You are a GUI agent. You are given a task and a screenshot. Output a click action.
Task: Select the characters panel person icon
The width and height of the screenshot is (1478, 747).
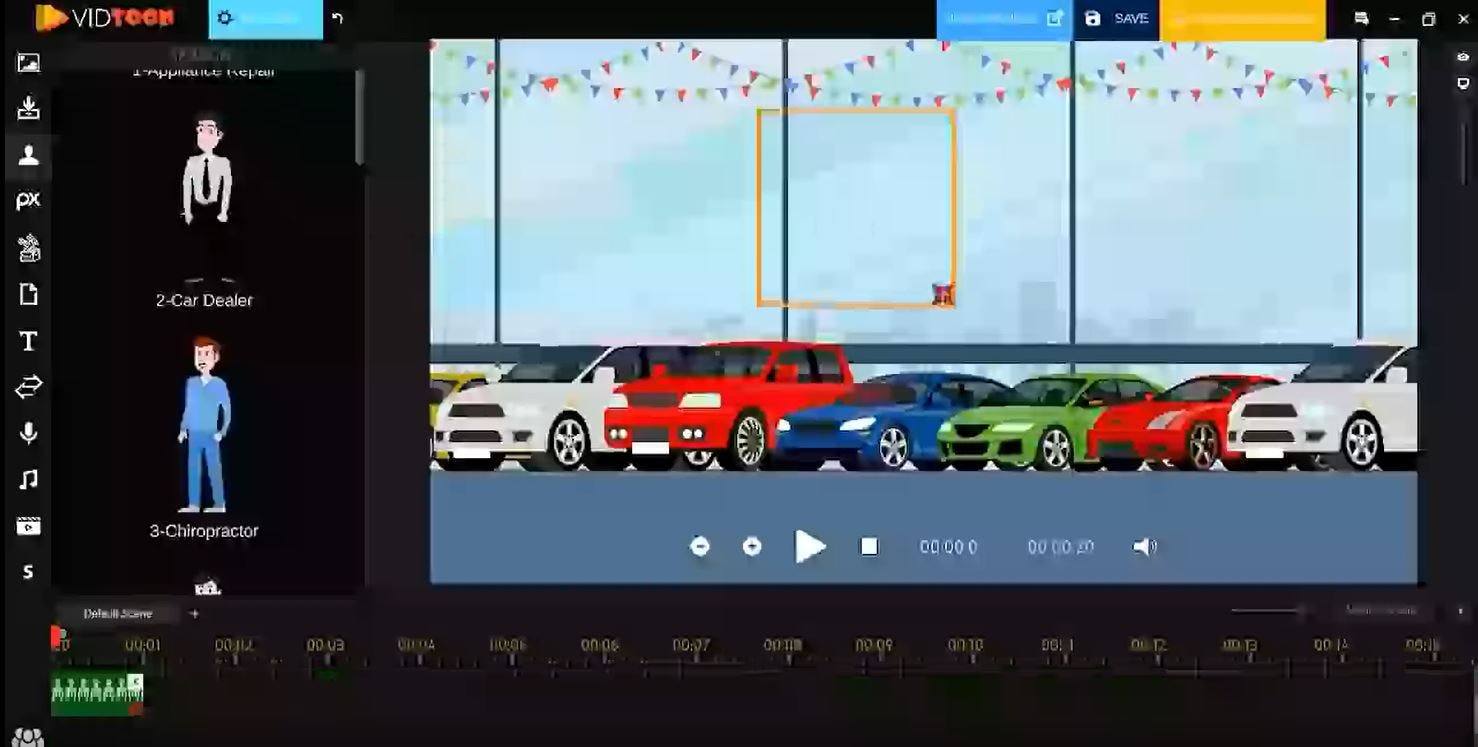click(28, 155)
